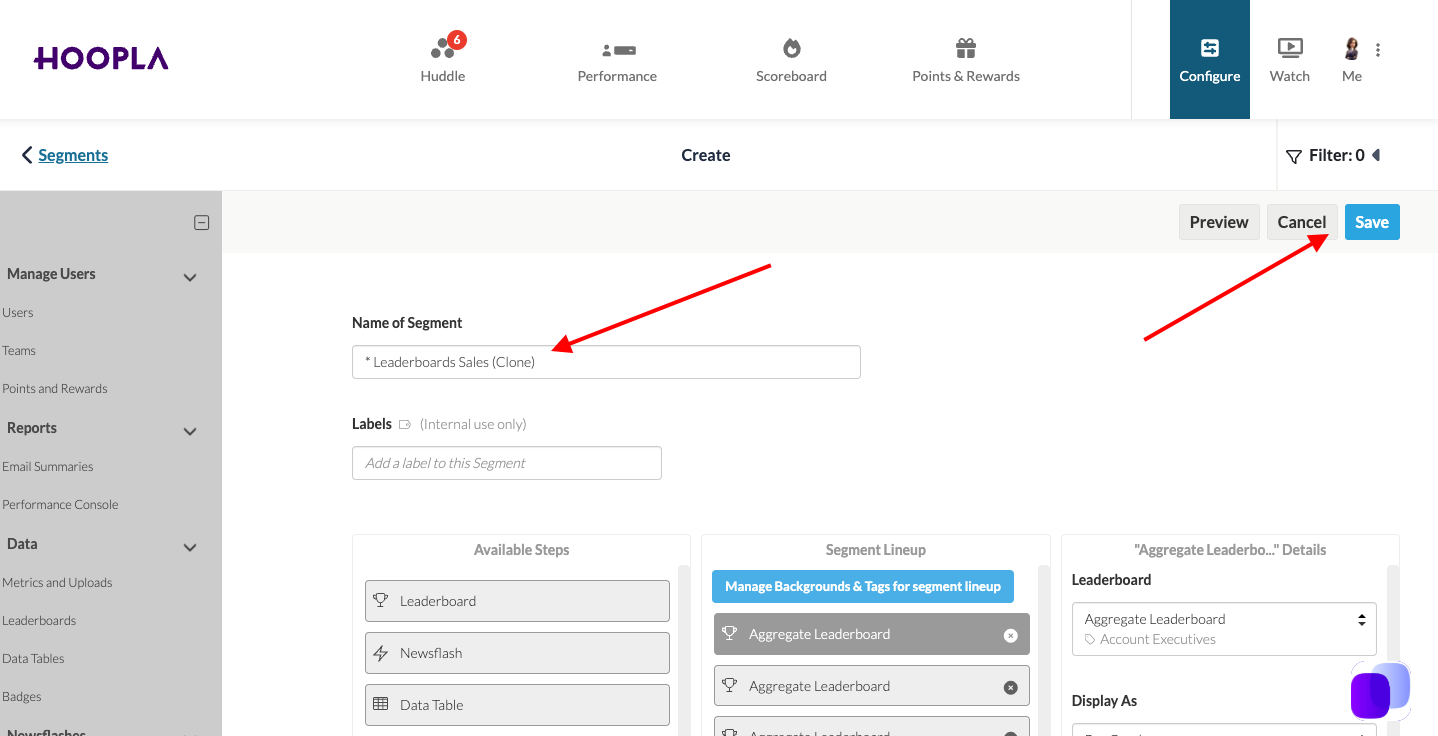Go to the Scoreboard section
This screenshot has width=1438, height=736.
pyautogui.click(x=791, y=59)
